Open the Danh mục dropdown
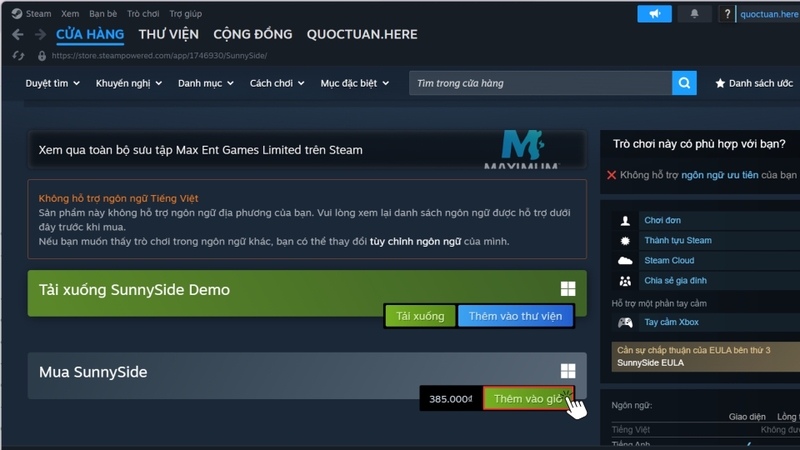 206,83
